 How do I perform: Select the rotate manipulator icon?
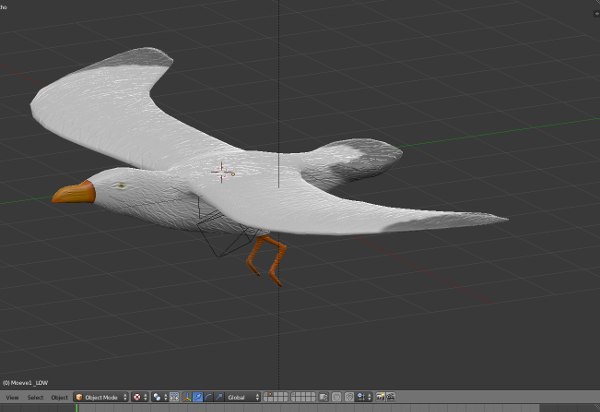tap(208, 397)
